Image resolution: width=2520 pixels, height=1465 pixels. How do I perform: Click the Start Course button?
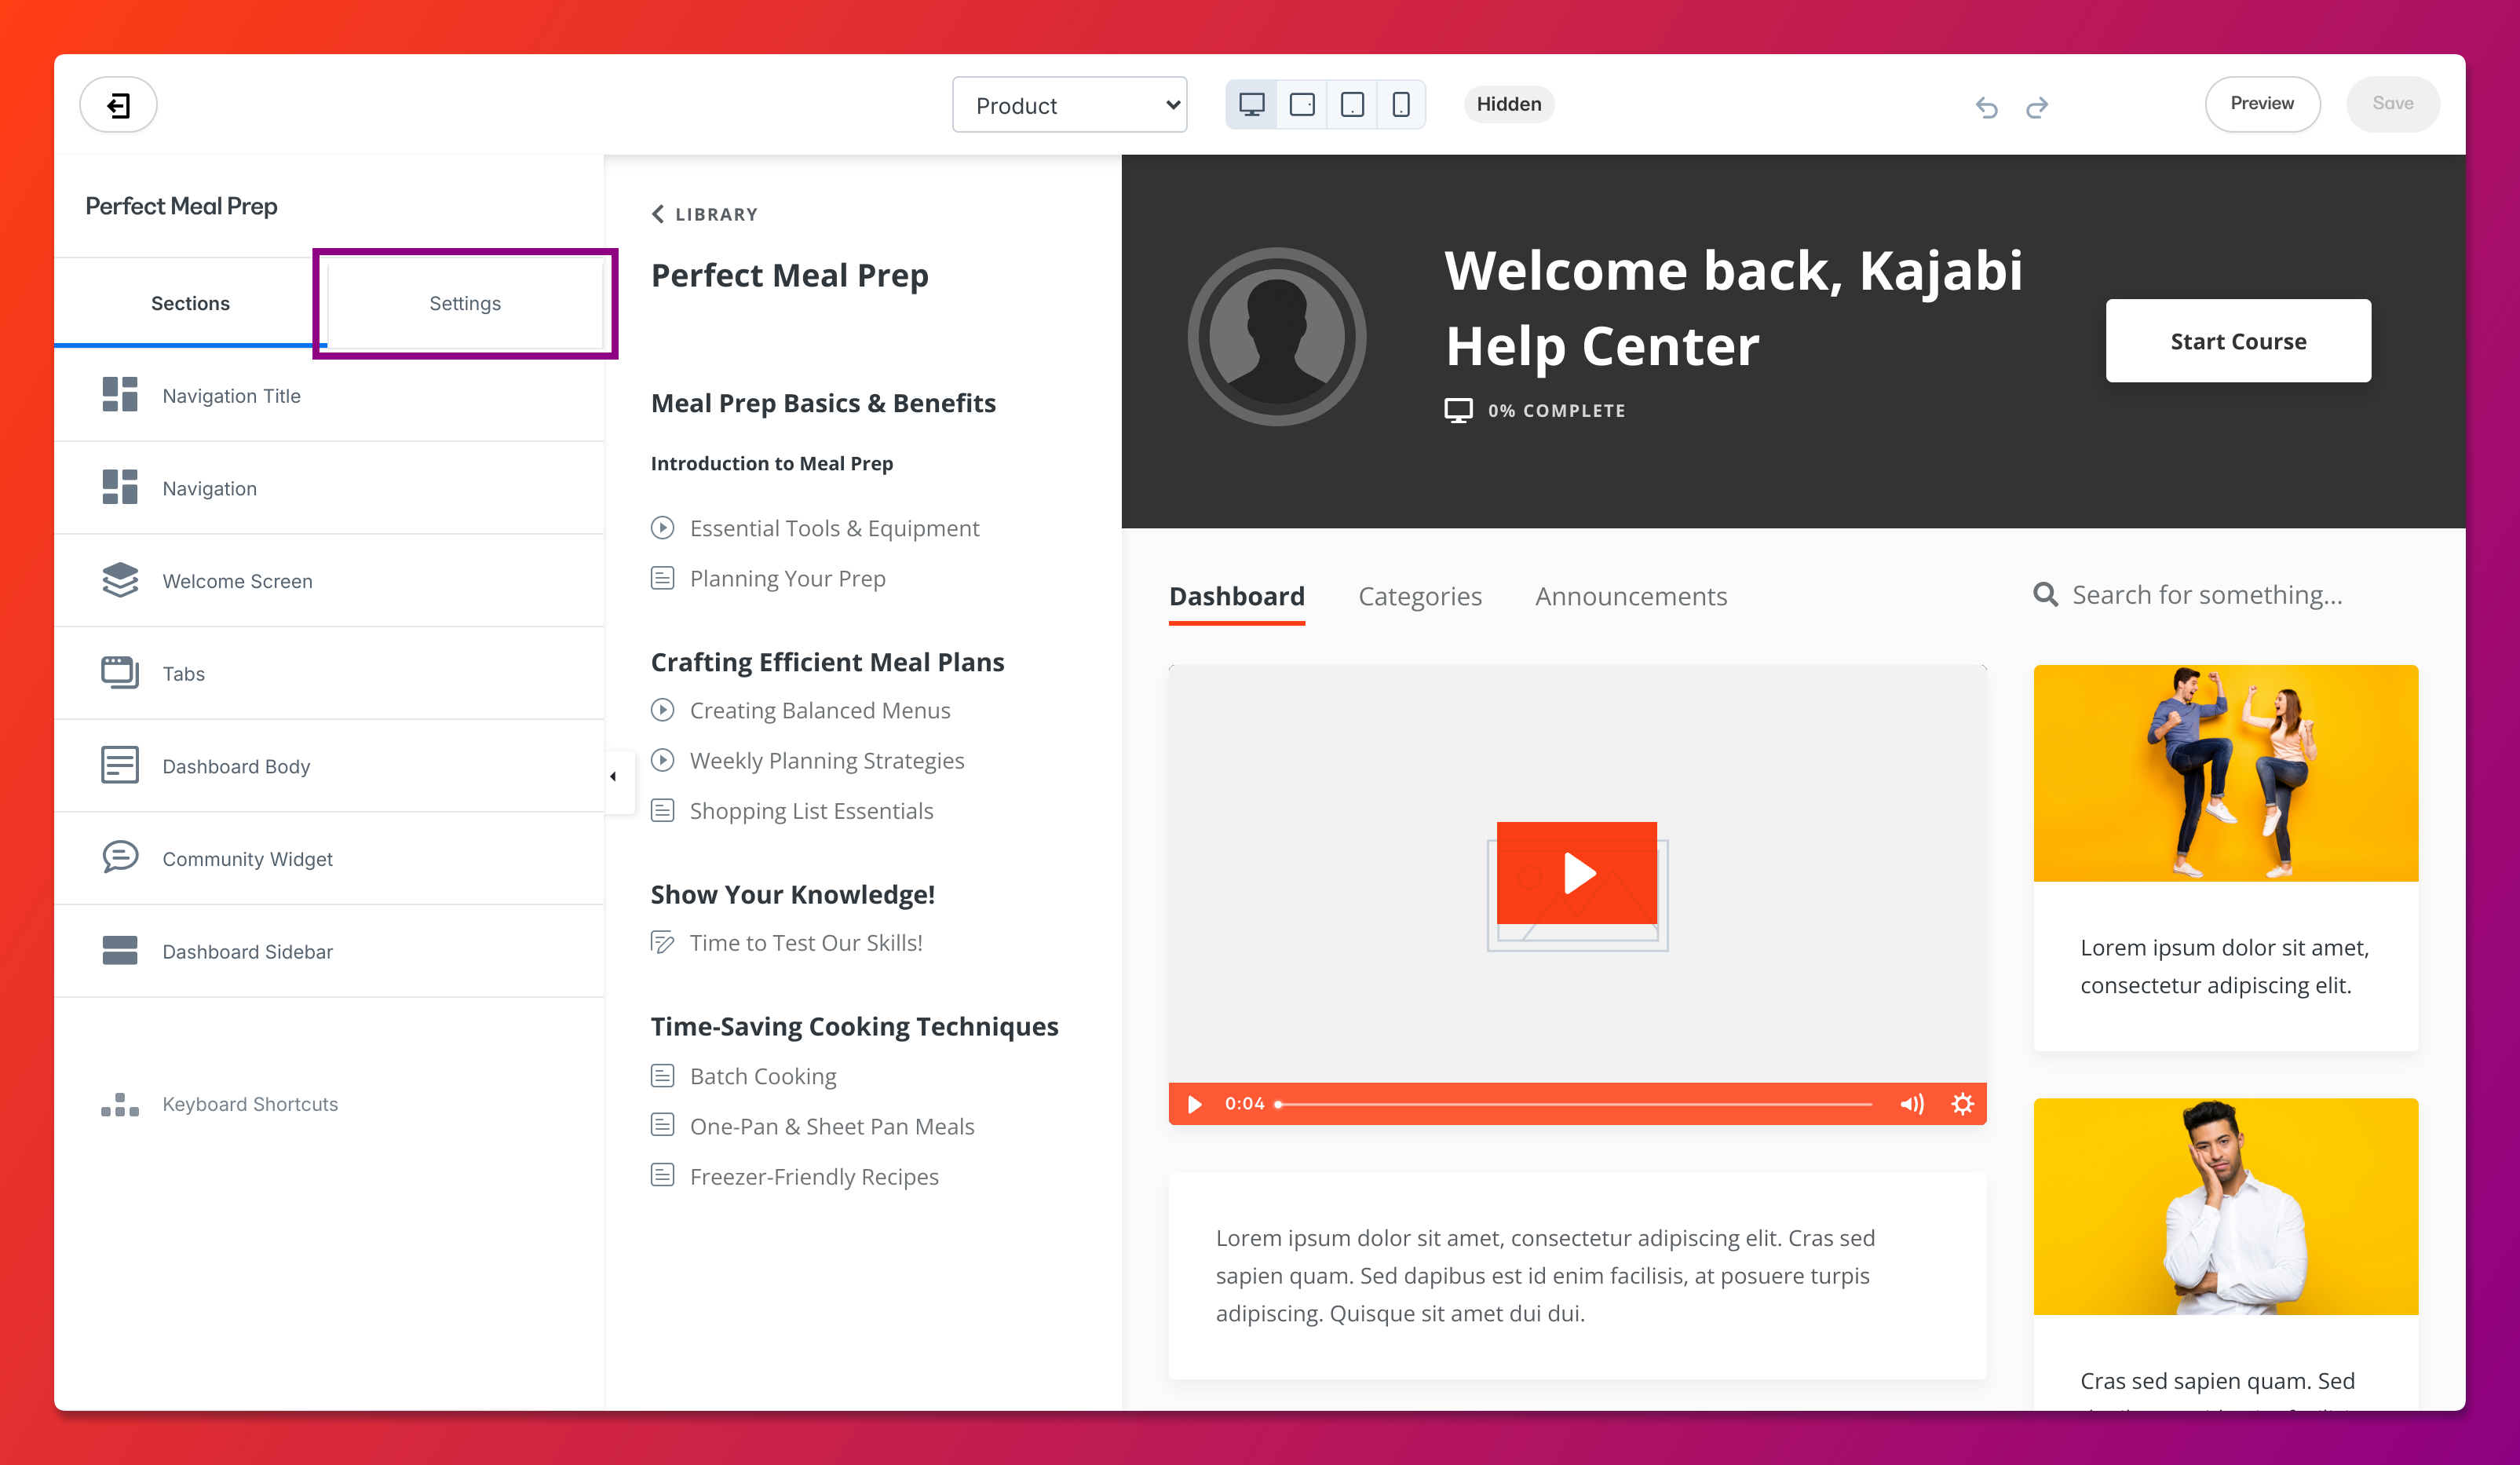[2238, 341]
